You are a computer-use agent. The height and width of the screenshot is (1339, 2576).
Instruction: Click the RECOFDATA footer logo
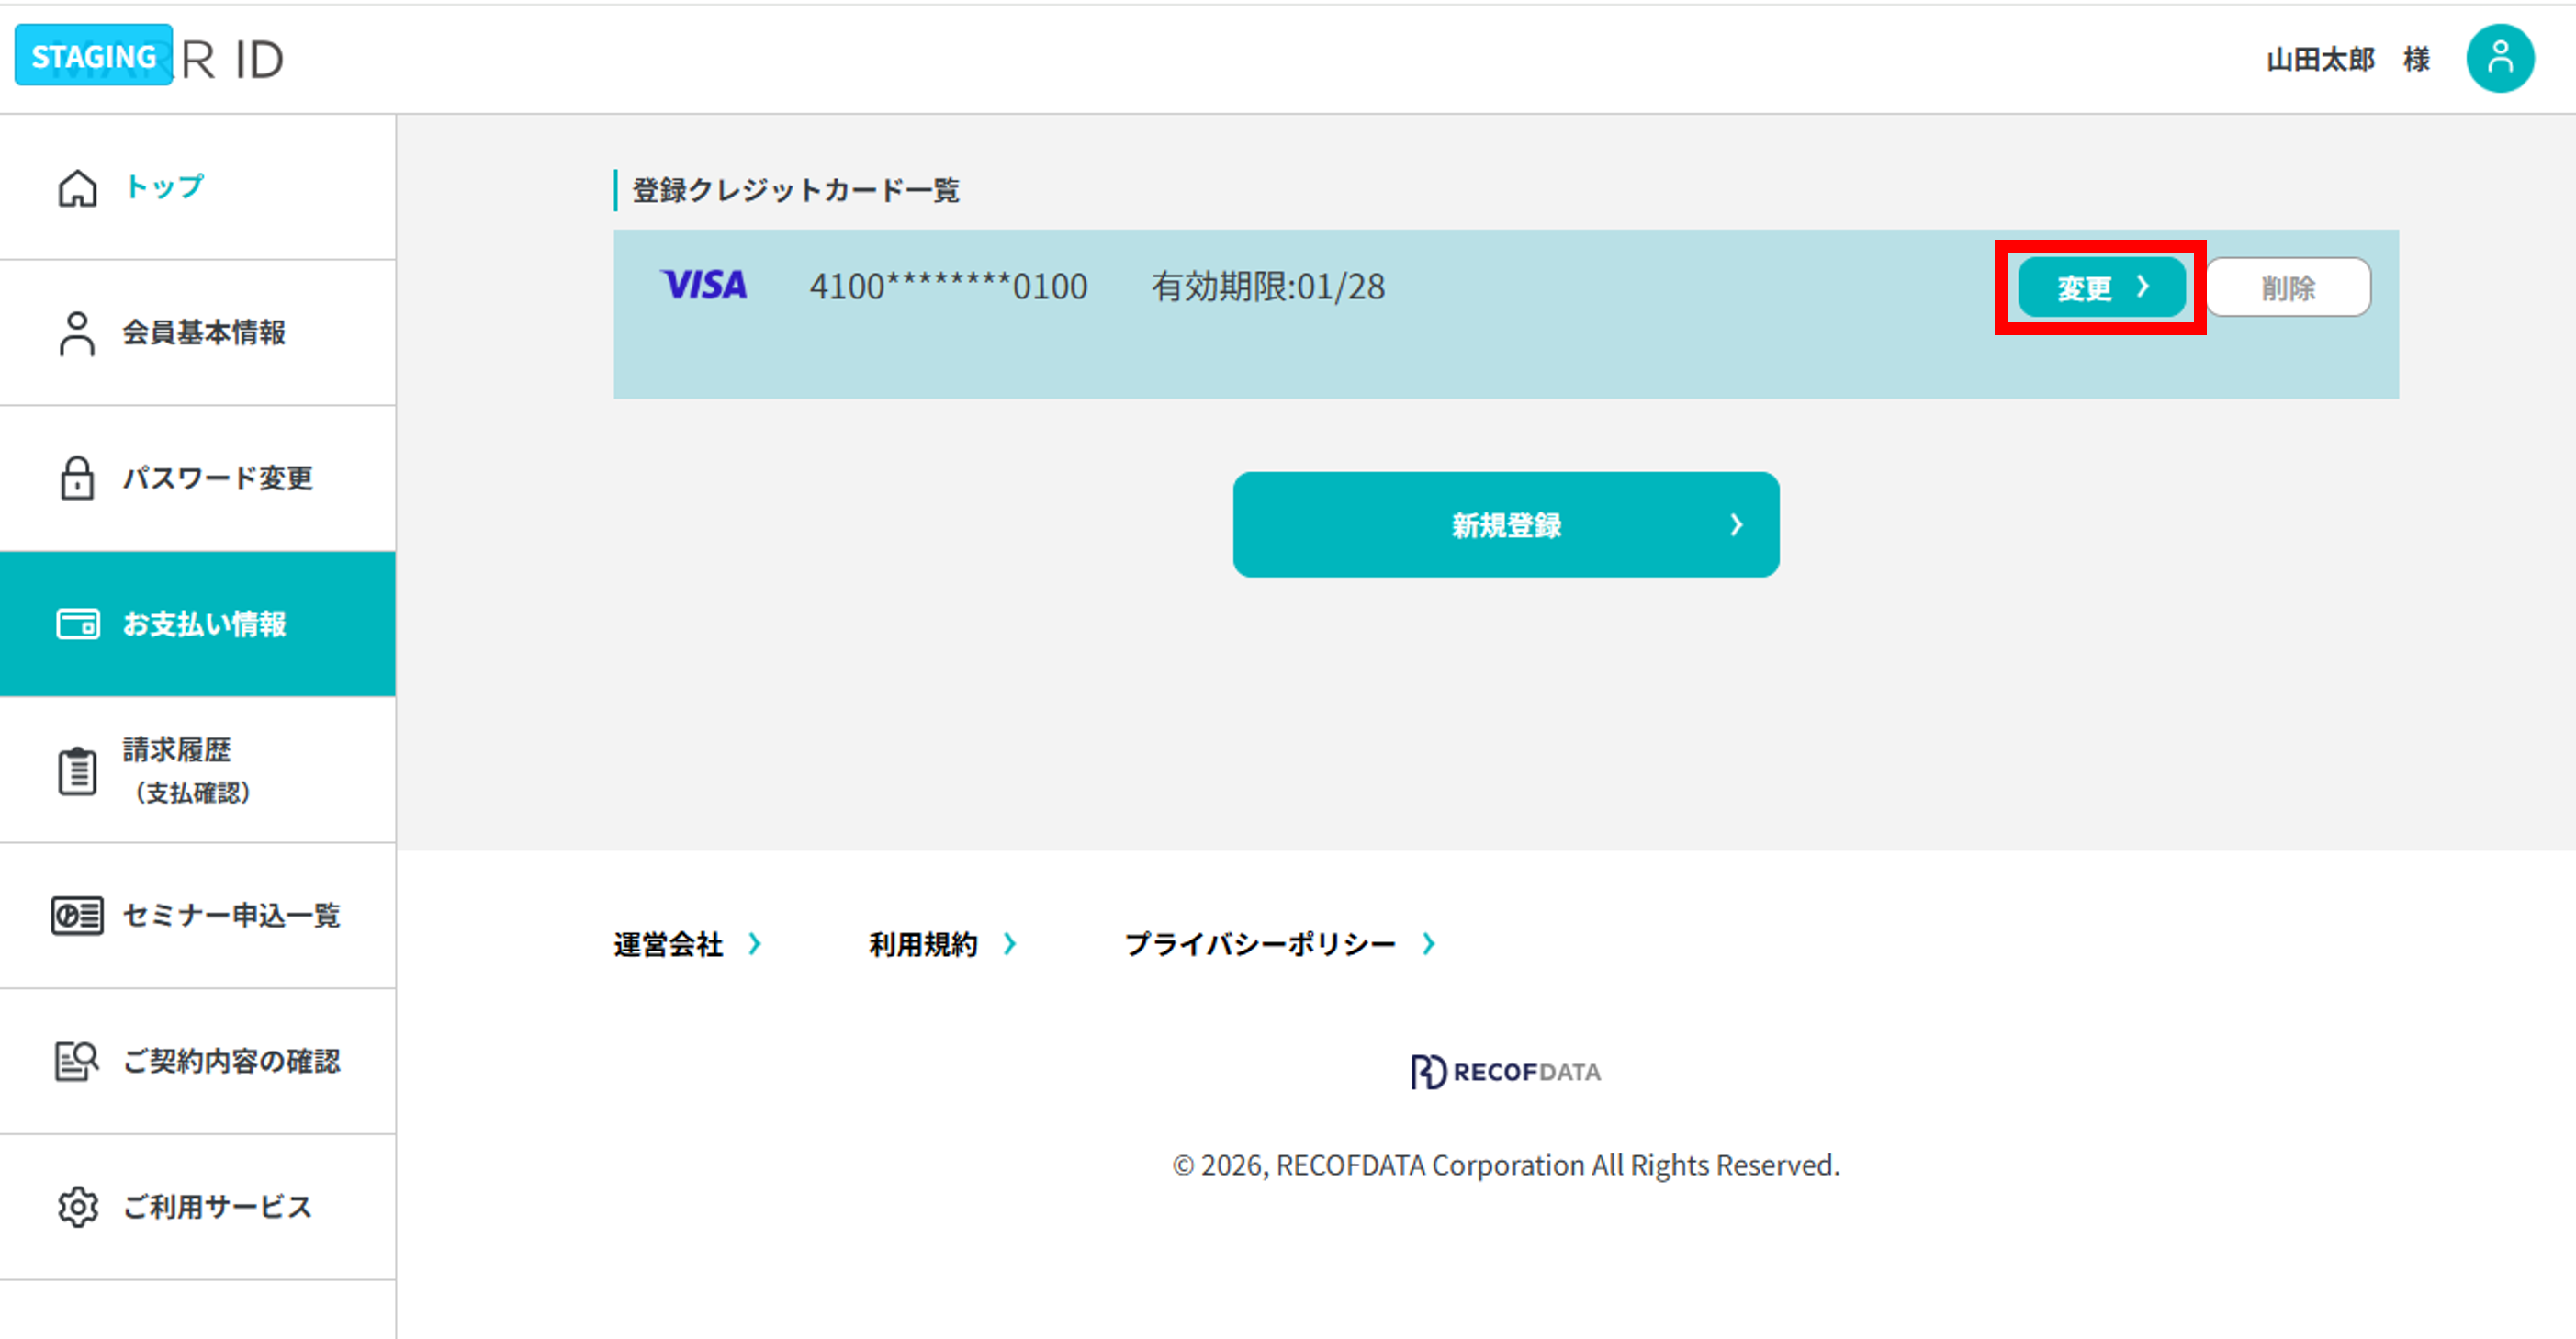coord(1505,1072)
